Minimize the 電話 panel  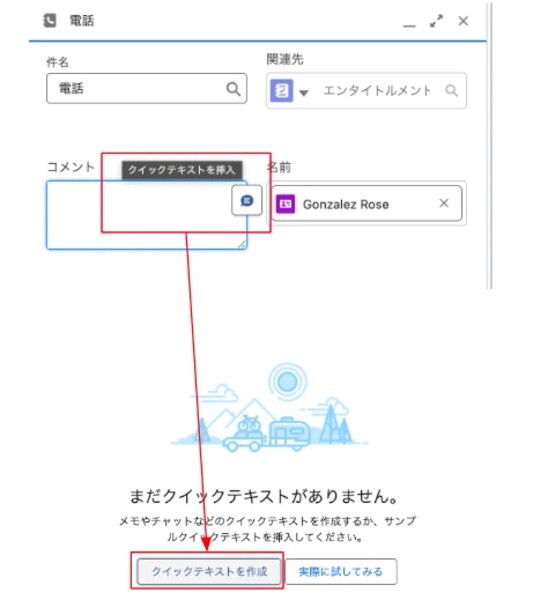(x=409, y=25)
